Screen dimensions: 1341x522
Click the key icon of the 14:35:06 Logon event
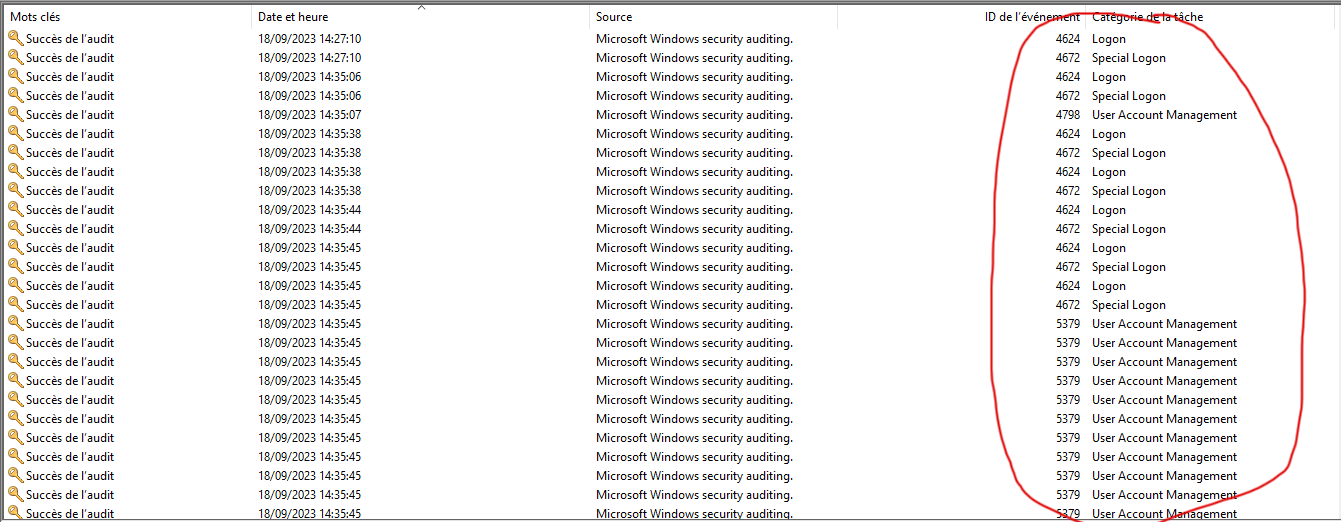[15, 77]
